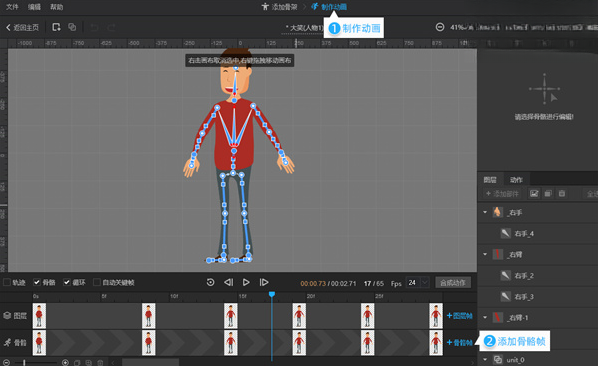Open the 帮助 menu
The image size is (598, 366).
(x=56, y=6)
